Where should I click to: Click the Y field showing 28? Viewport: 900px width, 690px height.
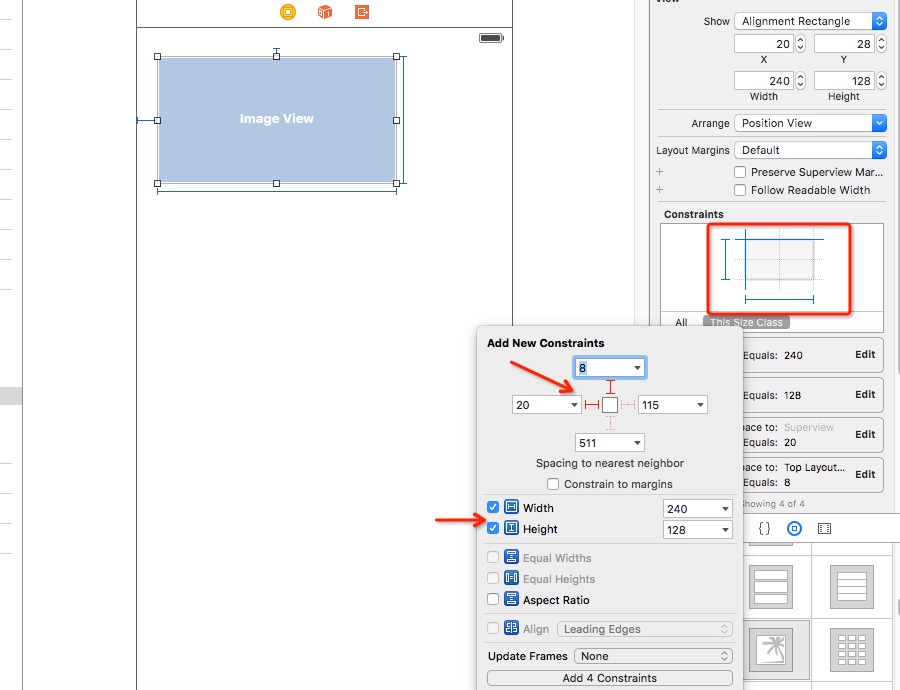pyautogui.click(x=844, y=44)
